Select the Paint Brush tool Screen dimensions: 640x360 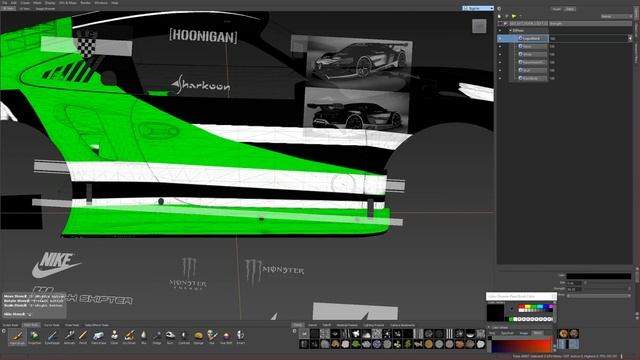[x=17, y=336]
